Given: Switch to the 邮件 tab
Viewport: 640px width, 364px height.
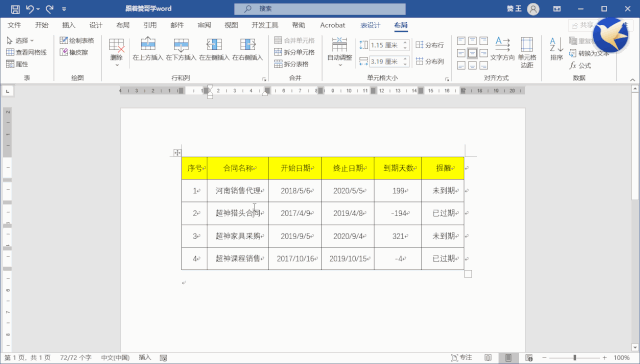Looking at the screenshot, I should 177,25.
